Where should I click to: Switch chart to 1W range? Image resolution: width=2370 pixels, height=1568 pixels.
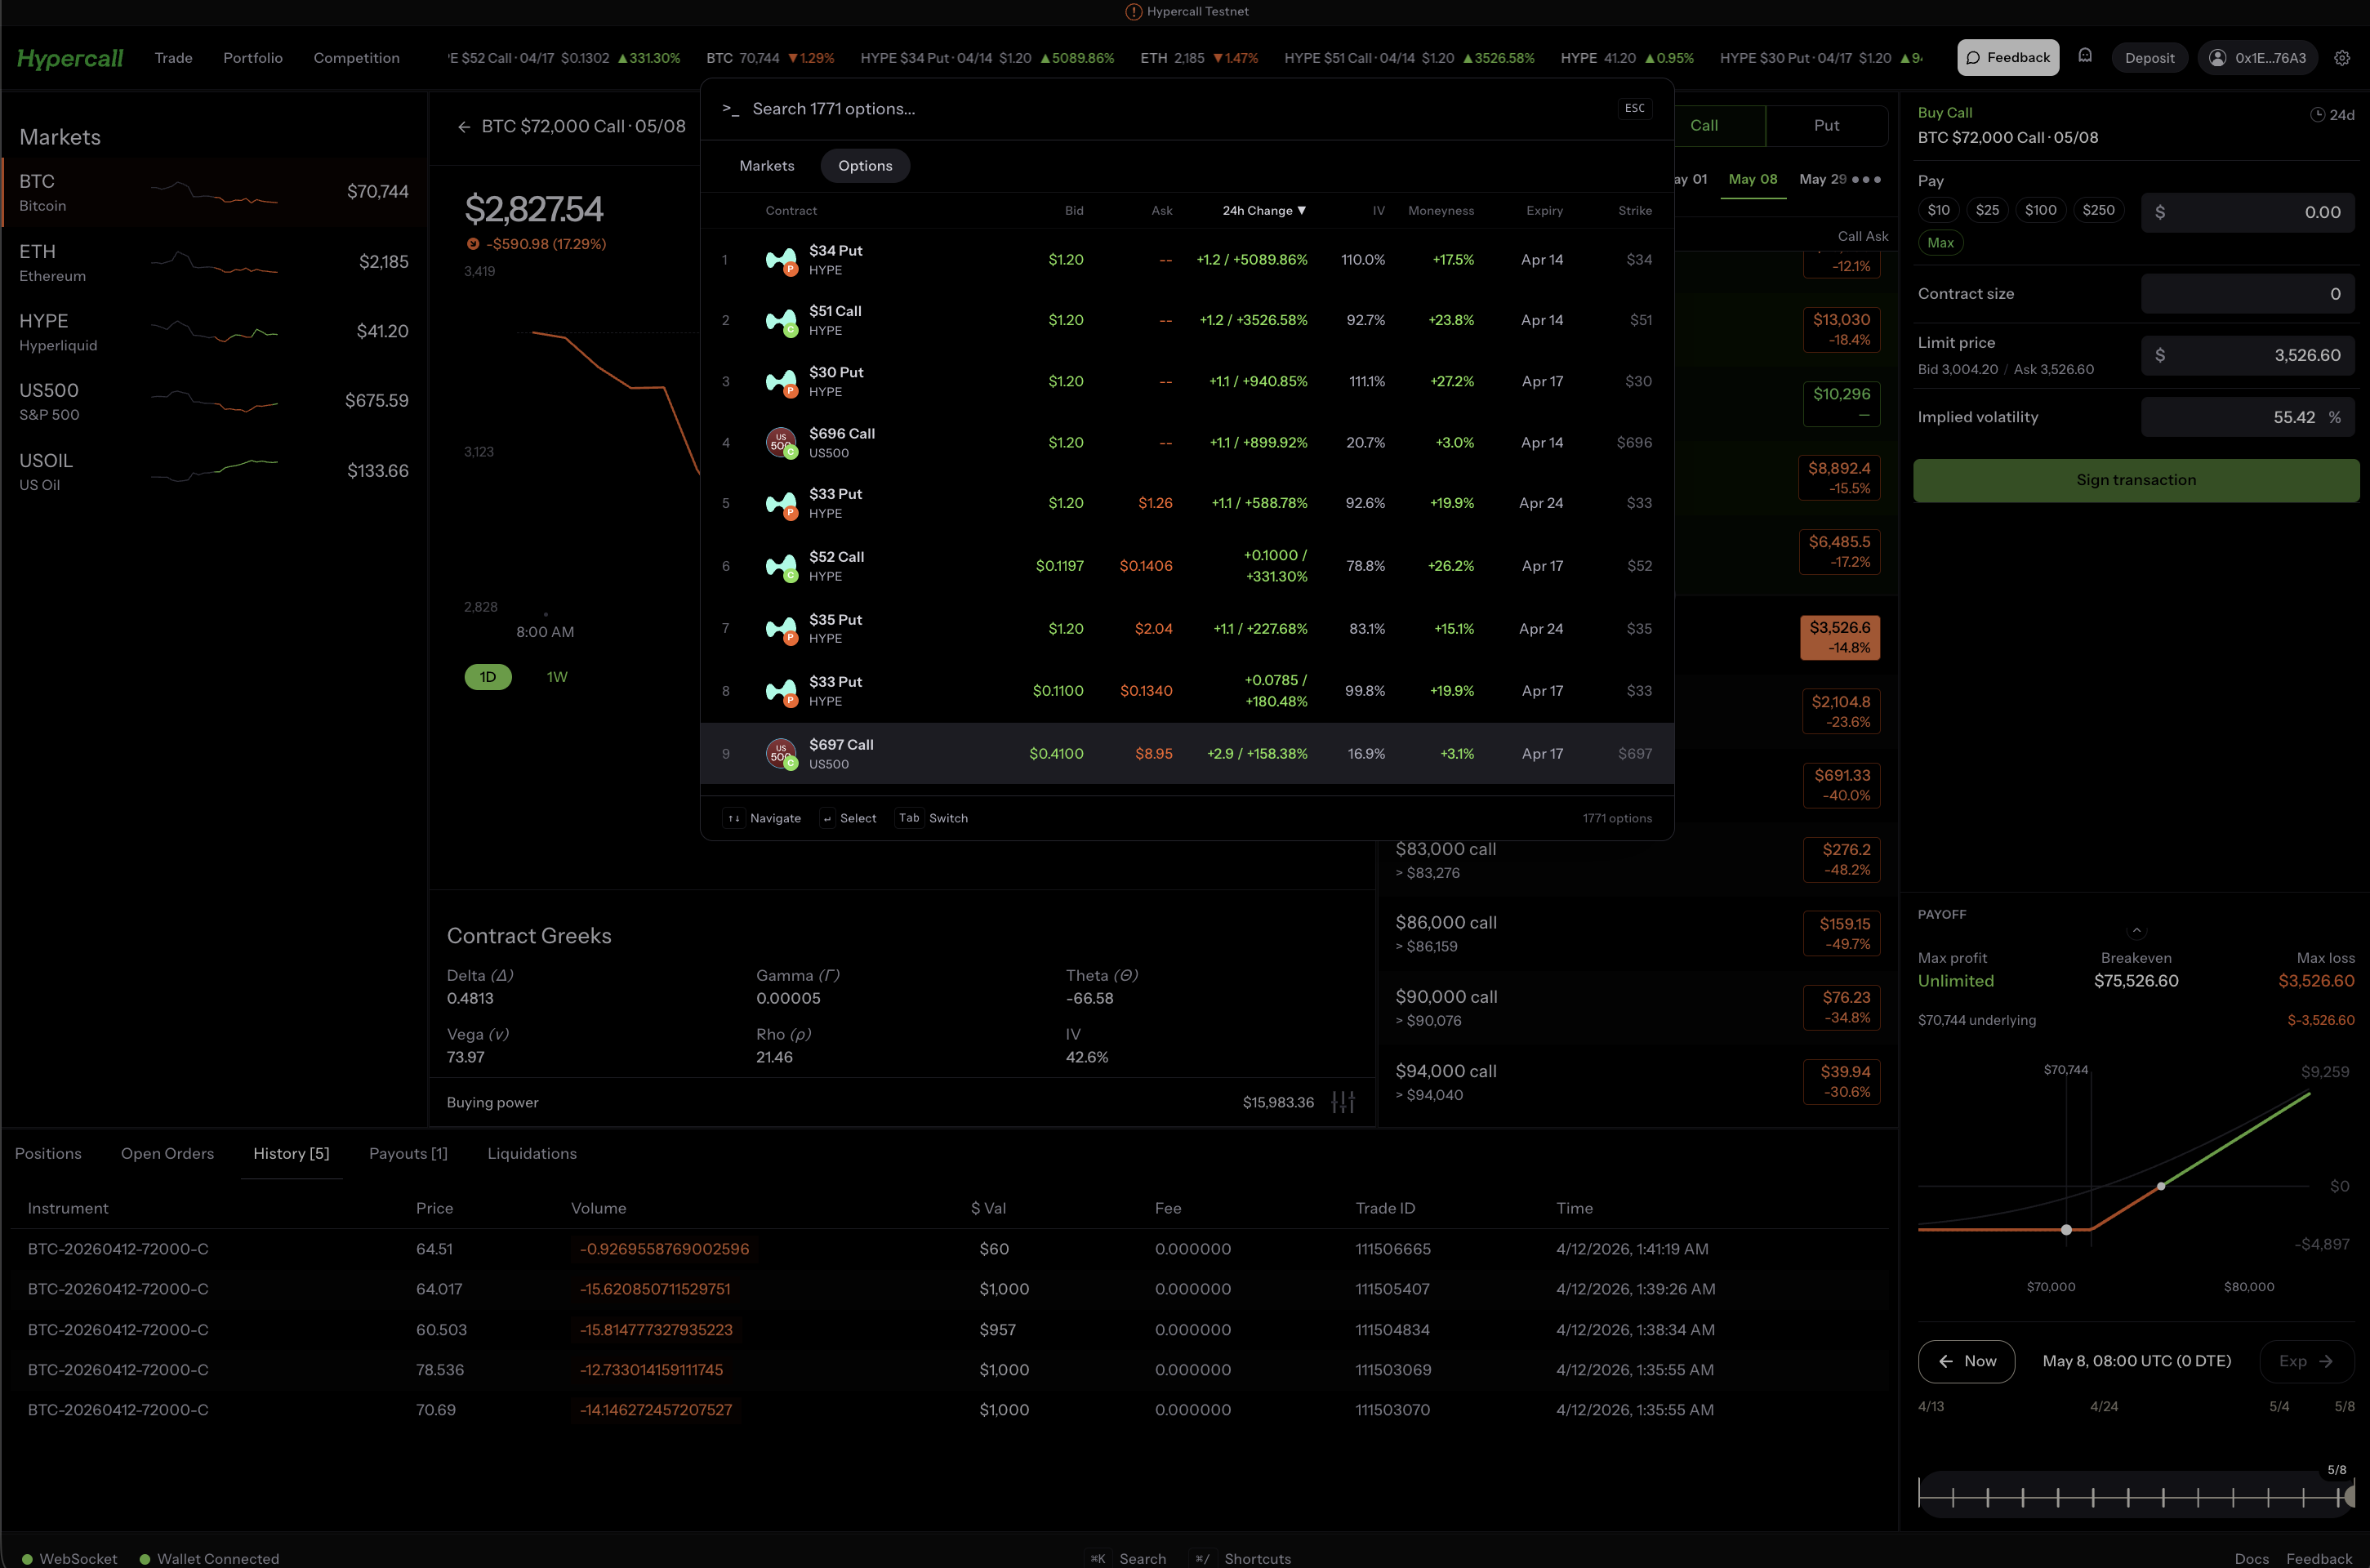[x=557, y=677]
